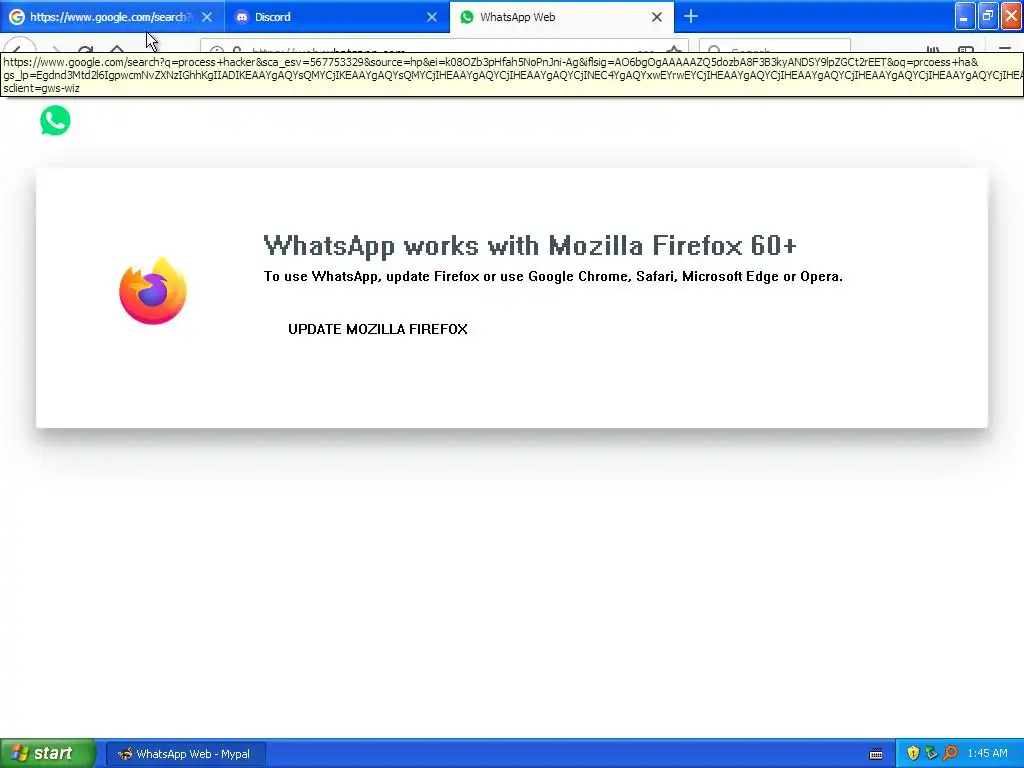This screenshot has width=1024, height=768.
Task: Click the green WhatsApp logo icon
Action: (x=55, y=120)
